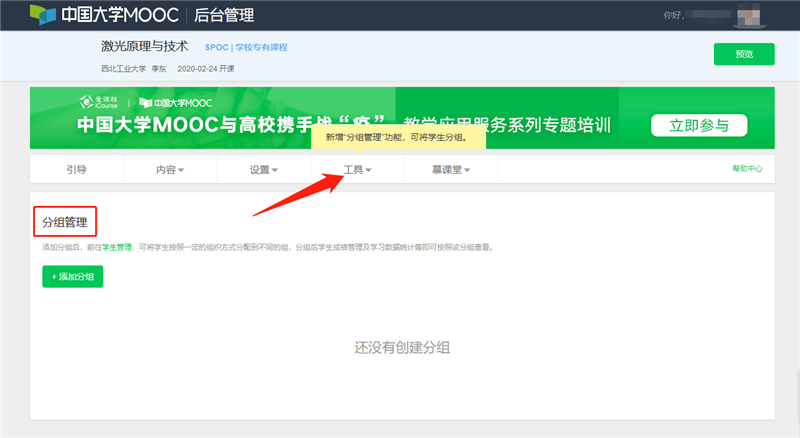800x438 pixels.
Task: Expand the 设置 dropdown menu
Action: click(x=264, y=170)
